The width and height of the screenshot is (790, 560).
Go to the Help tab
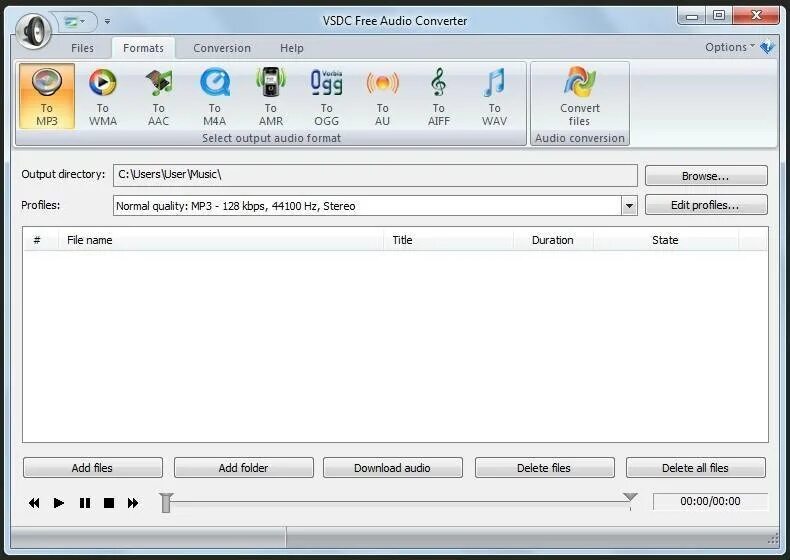[x=292, y=48]
